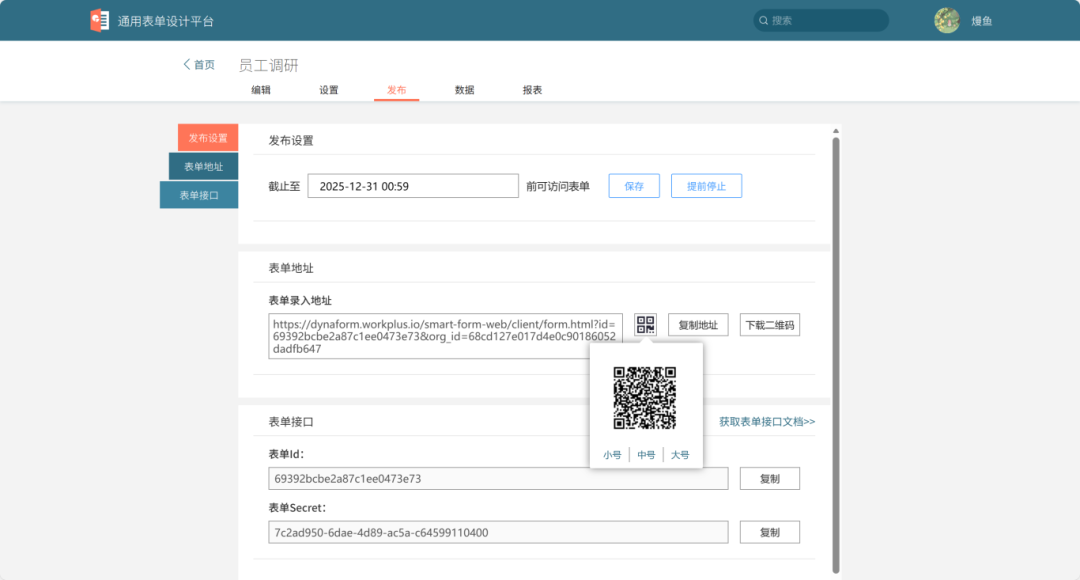Image resolution: width=1080 pixels, height=580 pixels.
Task: Select the 小号 QR code size option
Action: [x=611, y=454]
